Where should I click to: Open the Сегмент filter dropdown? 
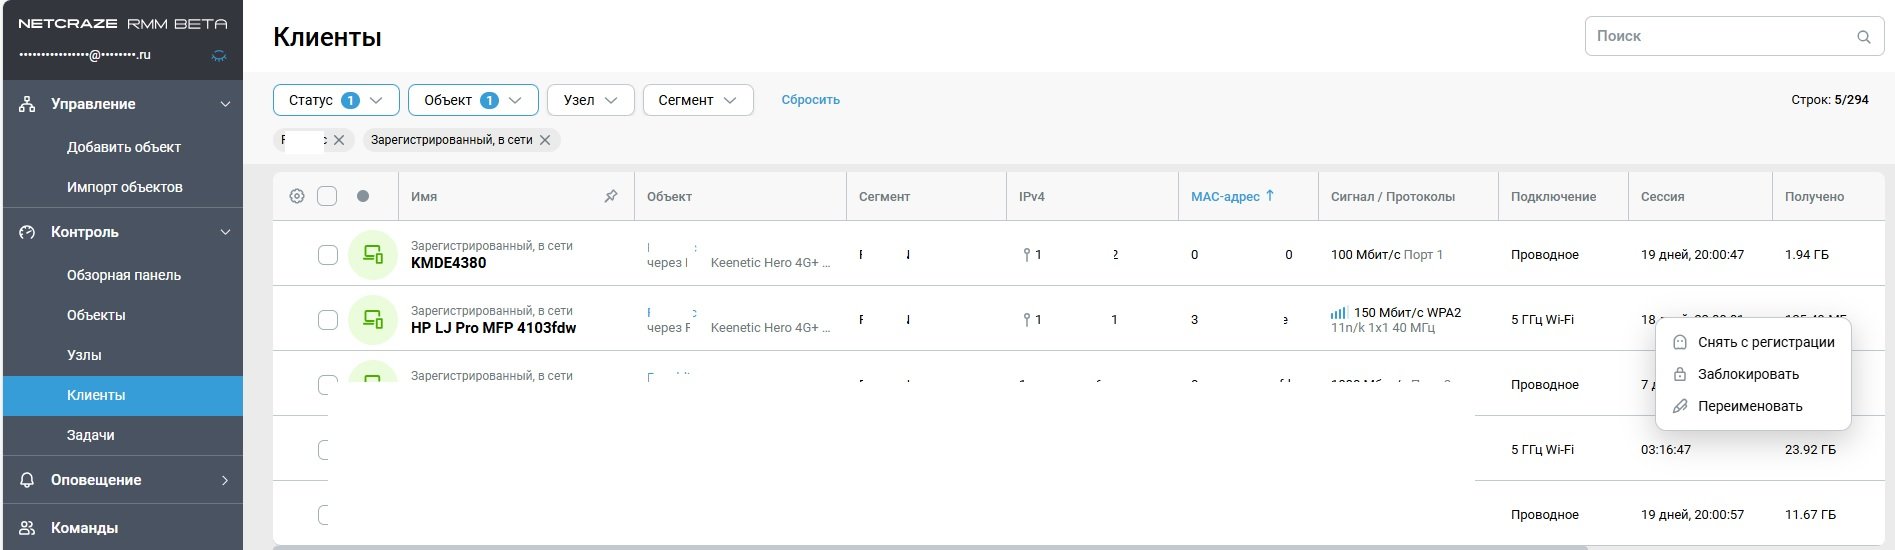[x=697, y=100]
